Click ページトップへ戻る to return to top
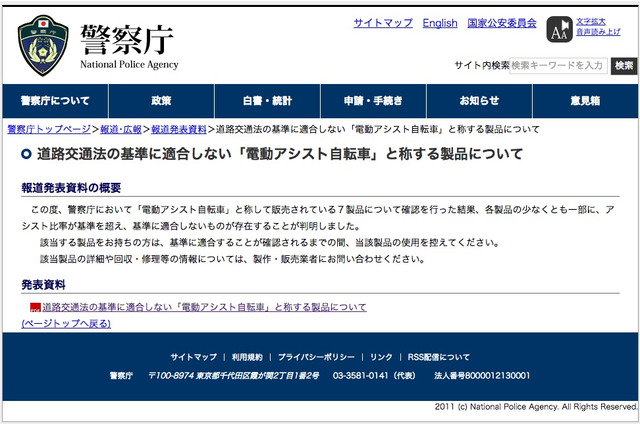The image size is (640, 426). [66, 323]
